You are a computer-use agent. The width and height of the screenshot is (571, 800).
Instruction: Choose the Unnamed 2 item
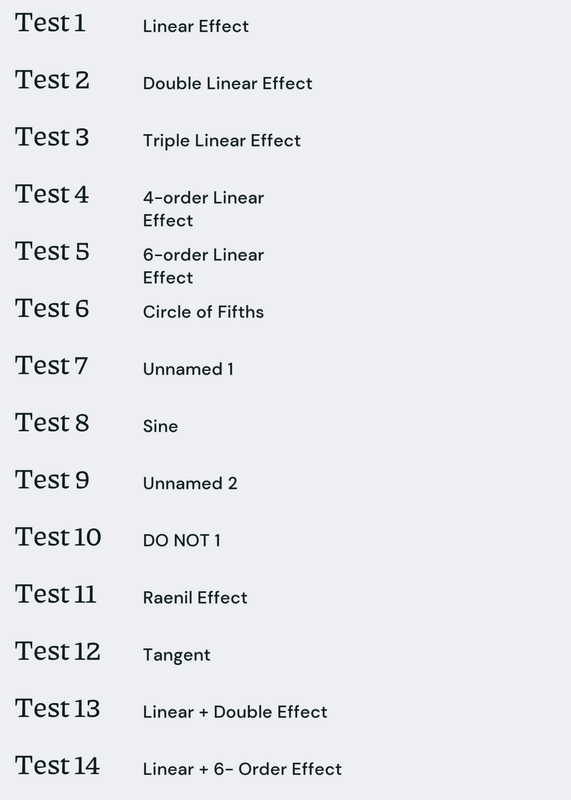190,483
